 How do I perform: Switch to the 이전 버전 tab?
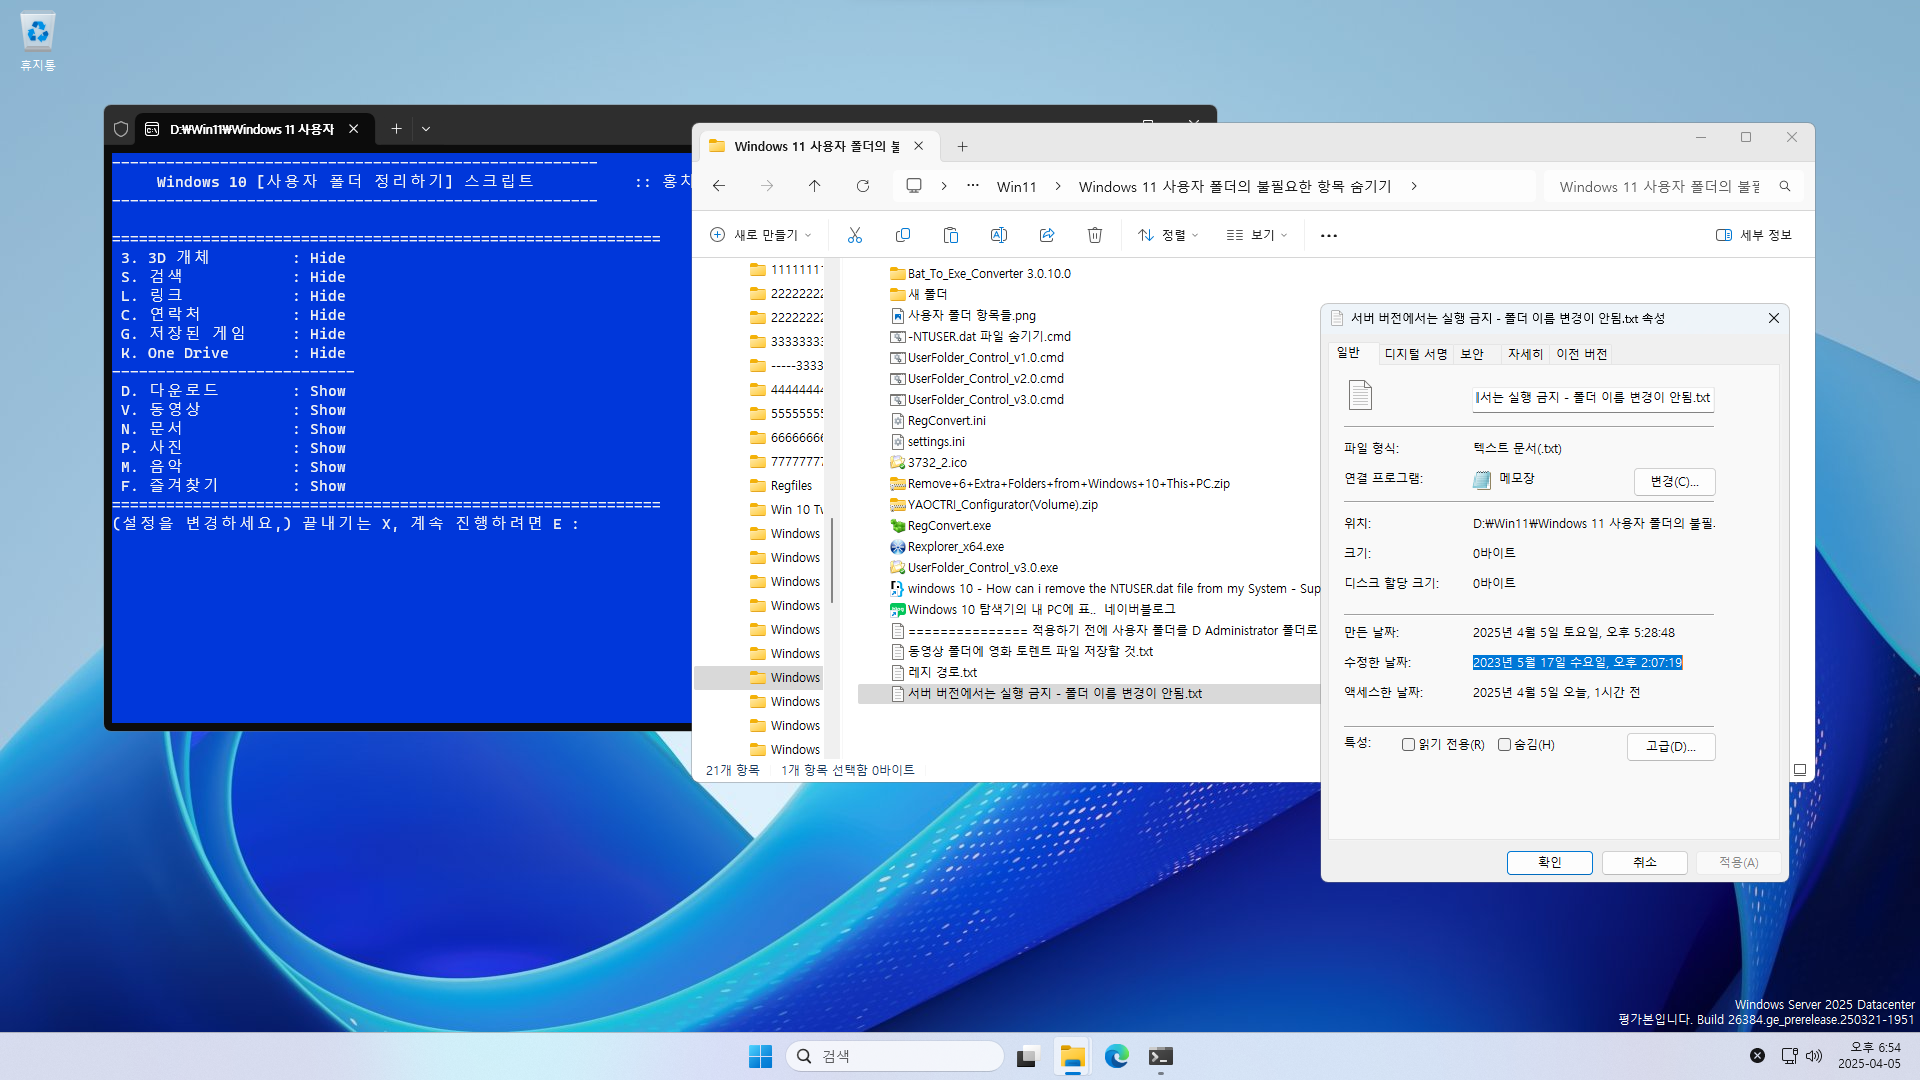(1581, 354)
